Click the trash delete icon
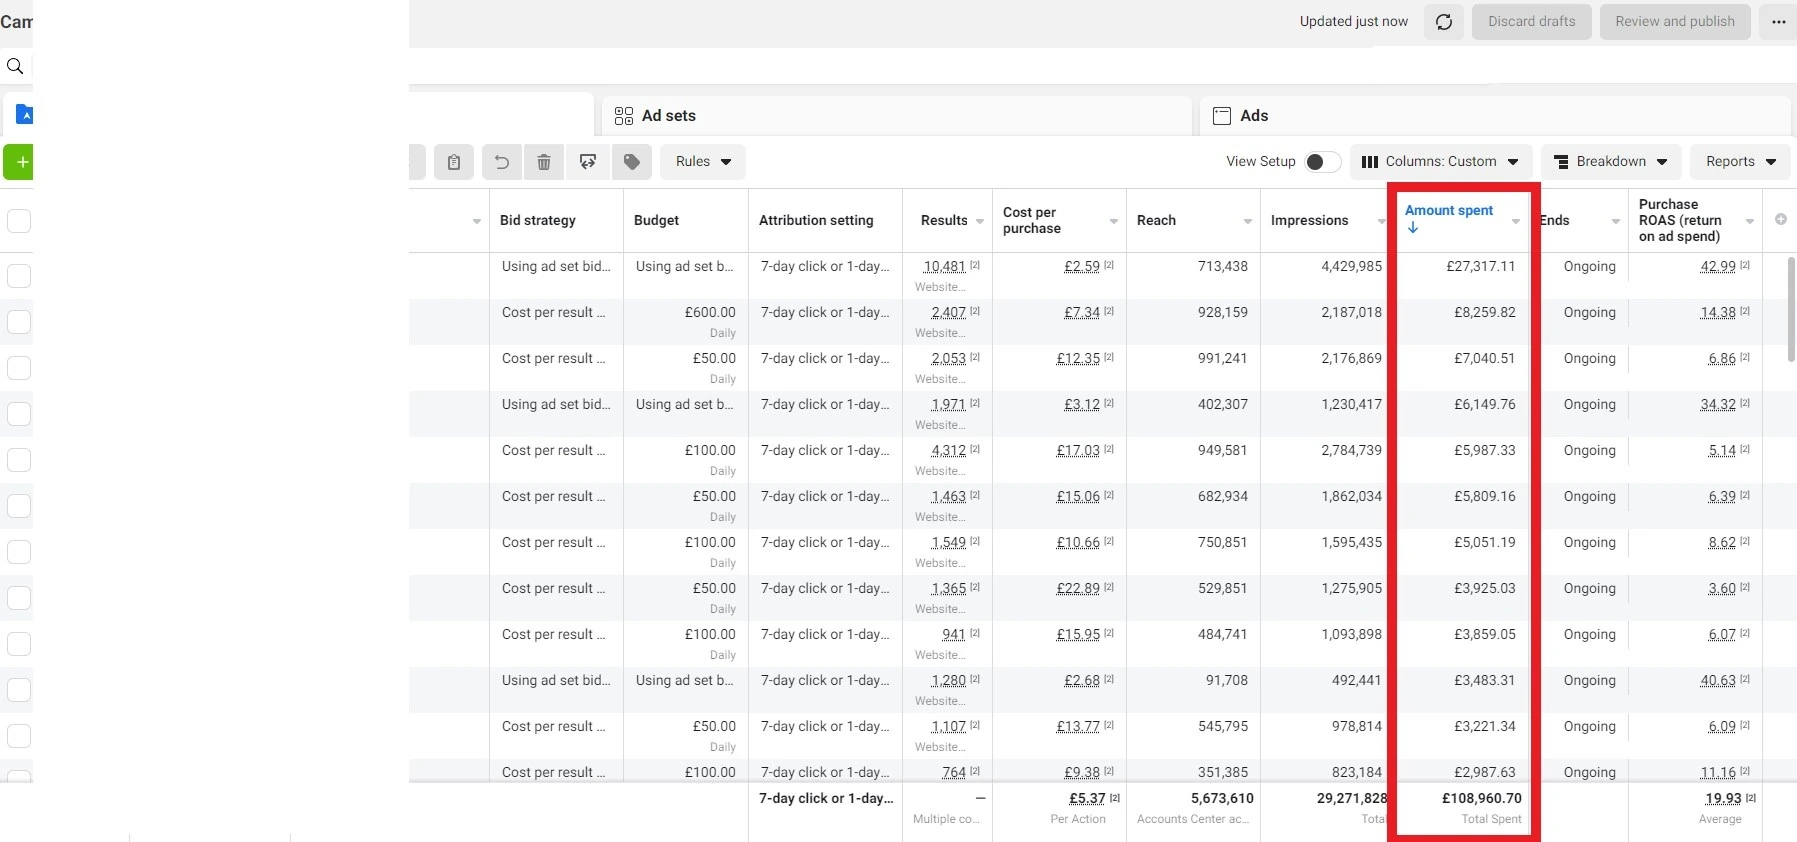Image resolution: width=1797 pixels, height=842 pixels. [x=544, y=162]
